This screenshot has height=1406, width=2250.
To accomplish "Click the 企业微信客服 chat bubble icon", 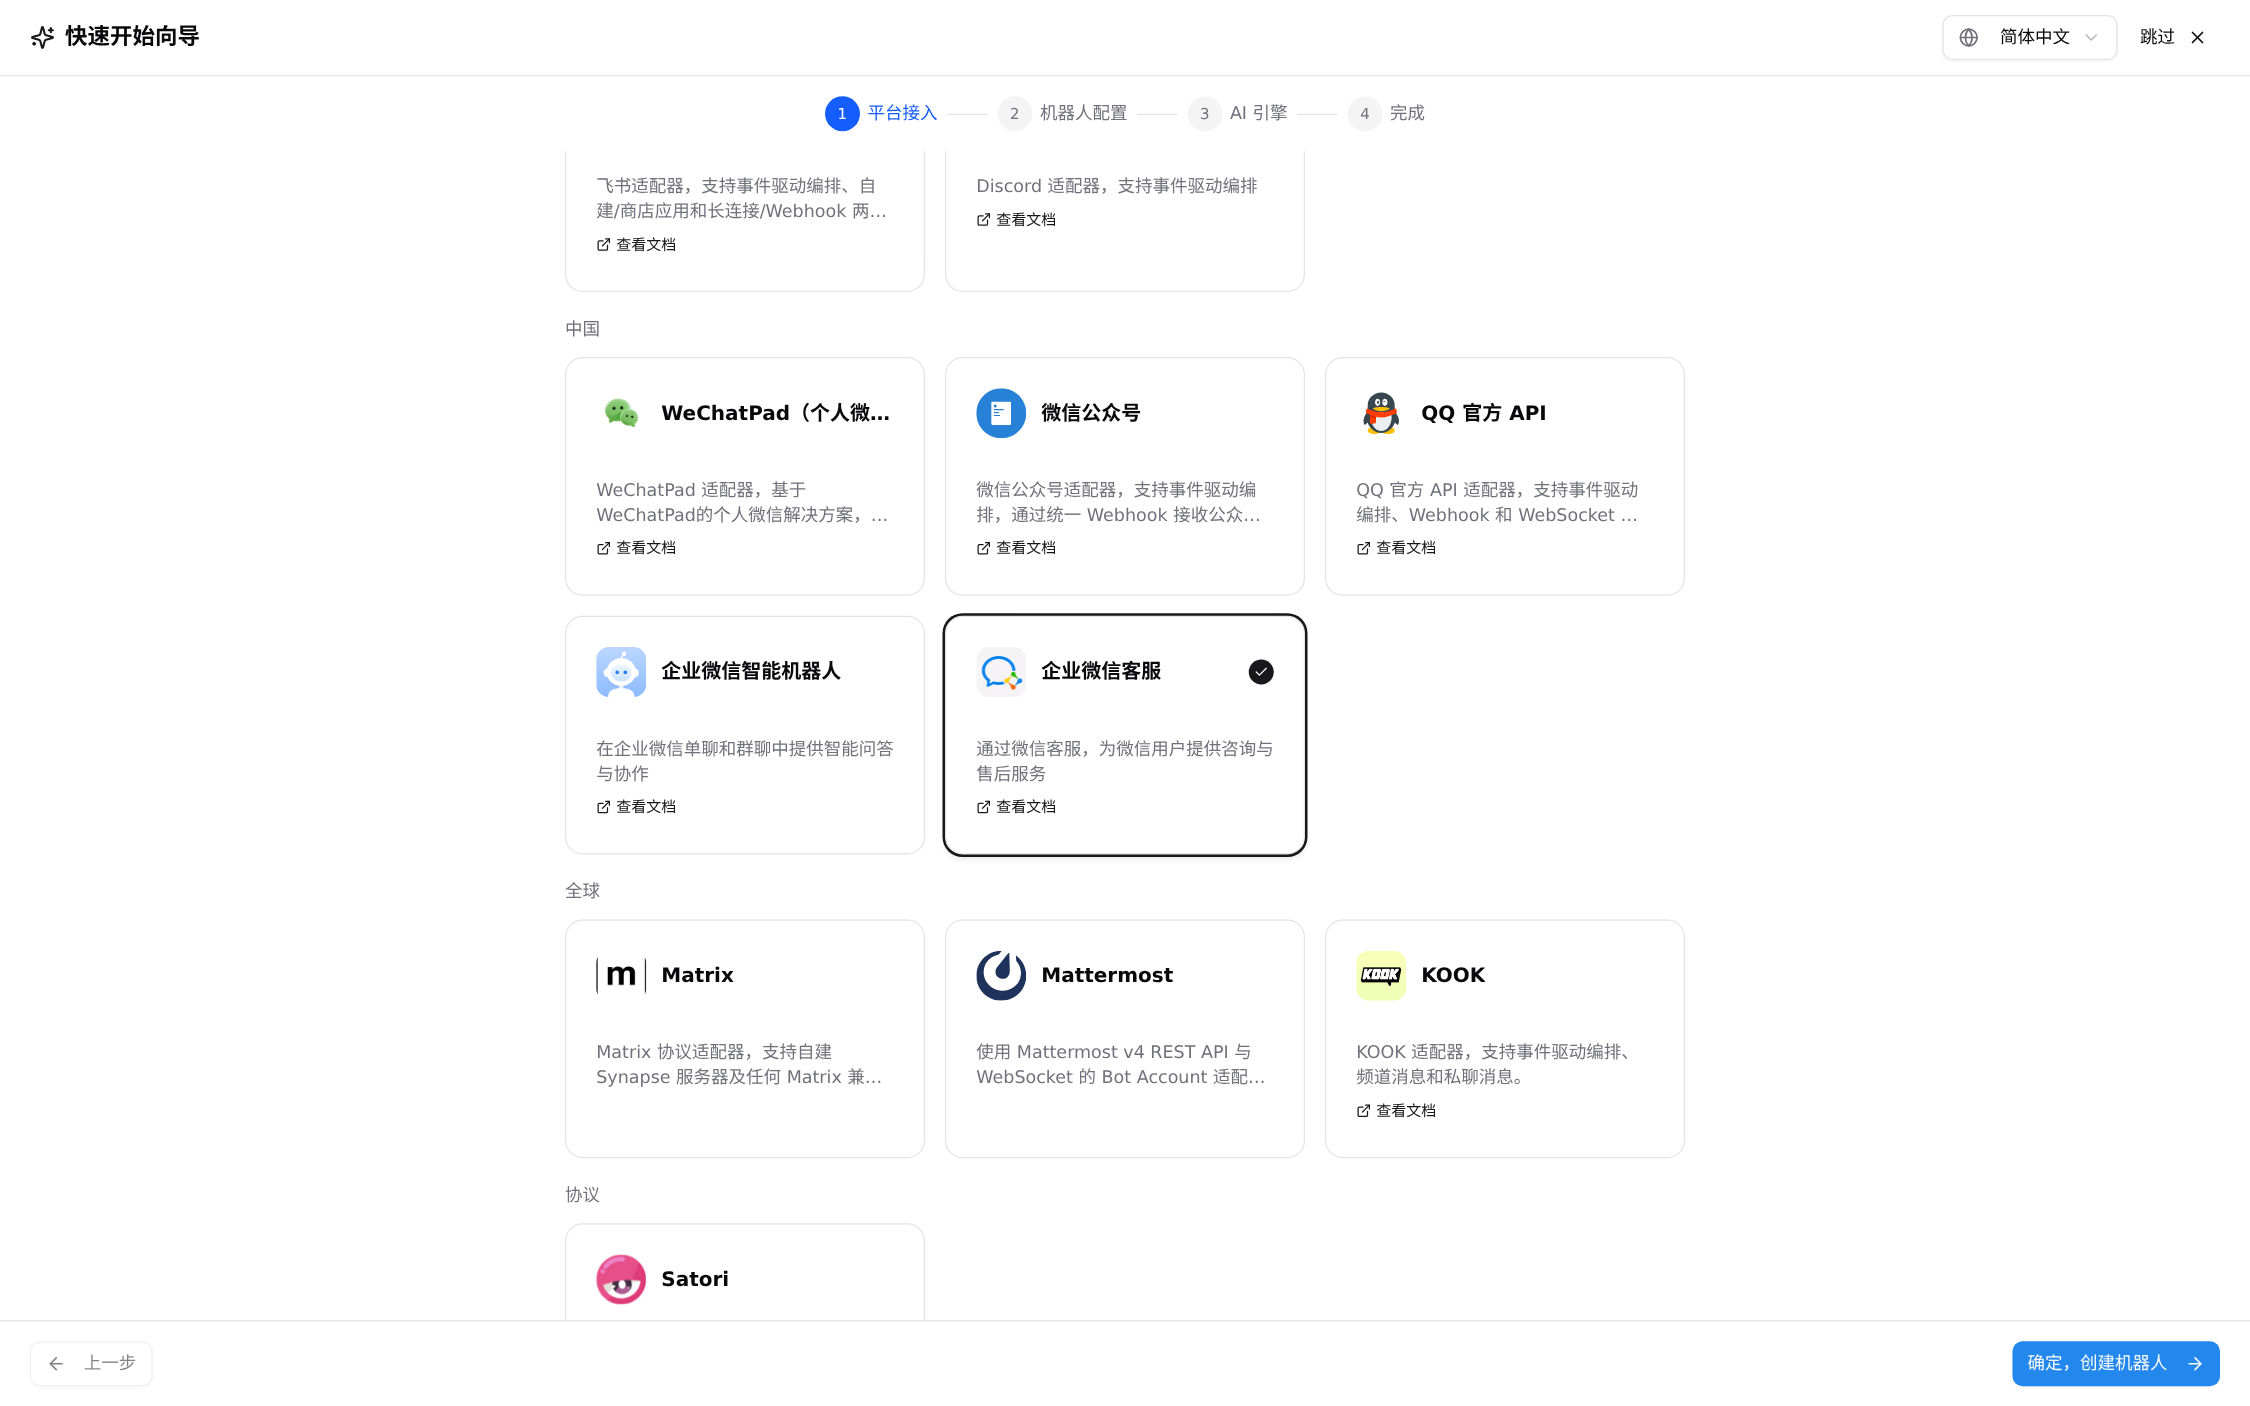I will tap(1001, 672).
